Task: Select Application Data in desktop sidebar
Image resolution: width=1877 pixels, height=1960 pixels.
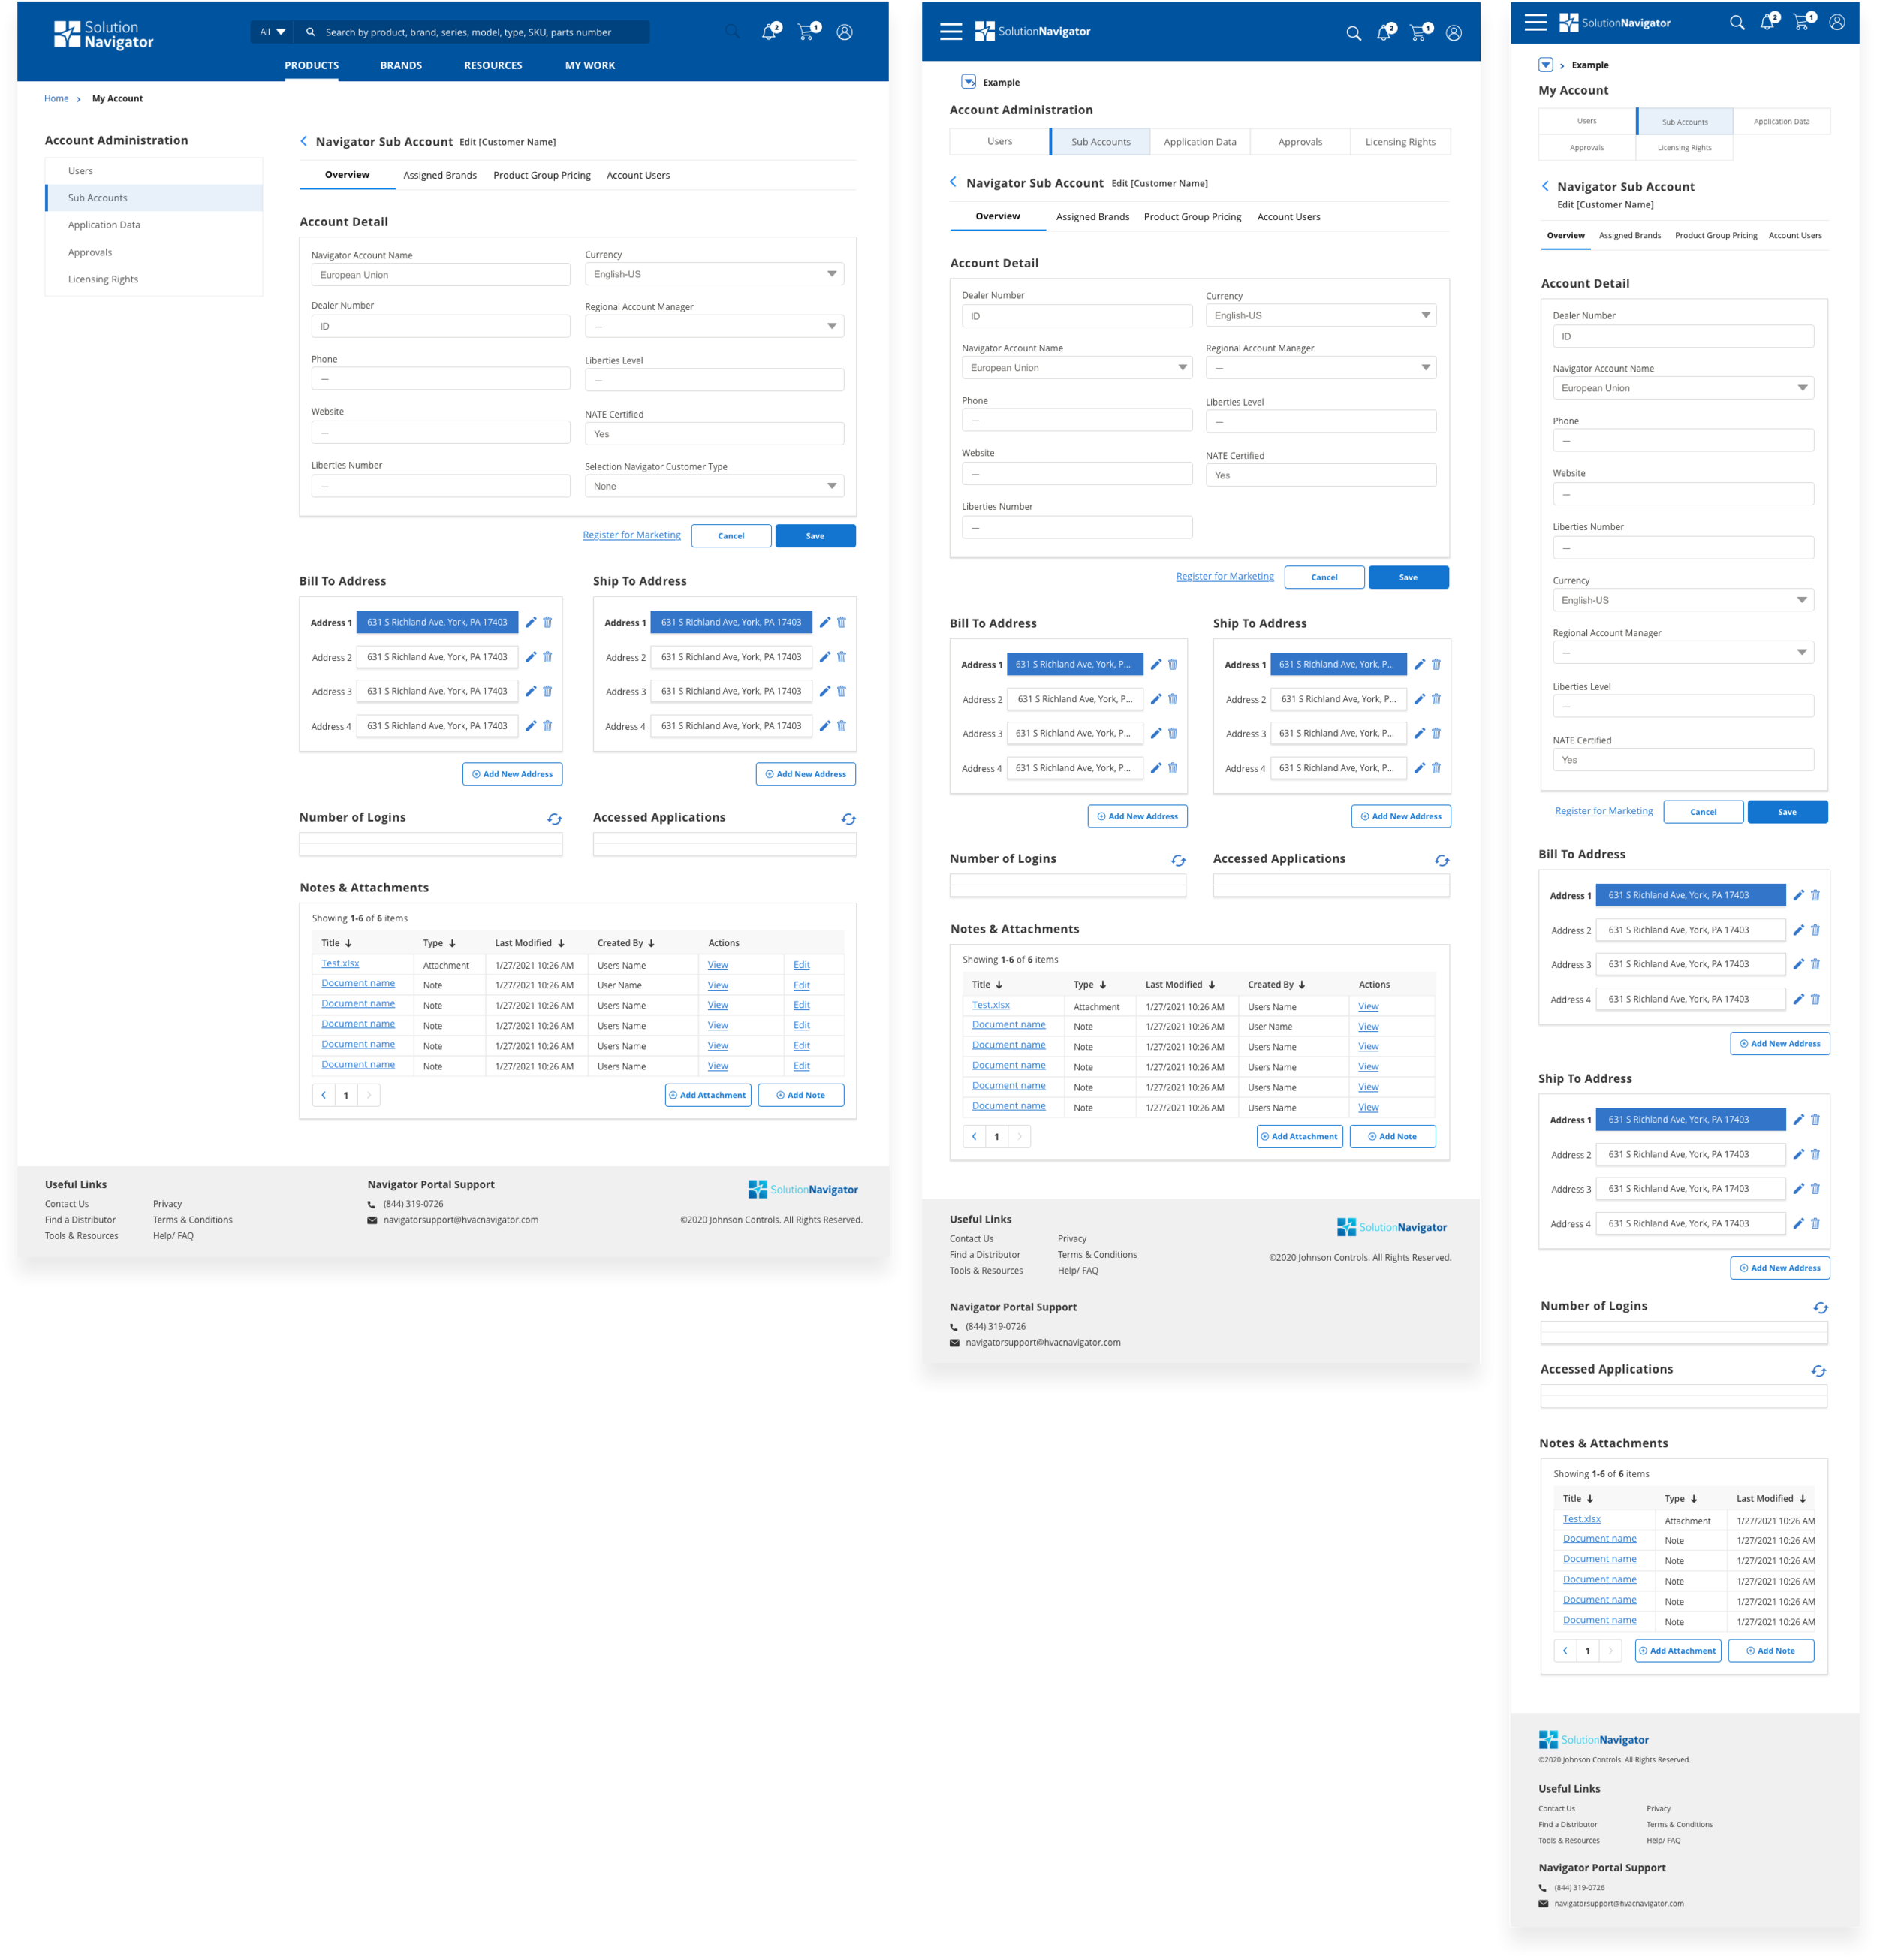Action: (x=154, y=225)
